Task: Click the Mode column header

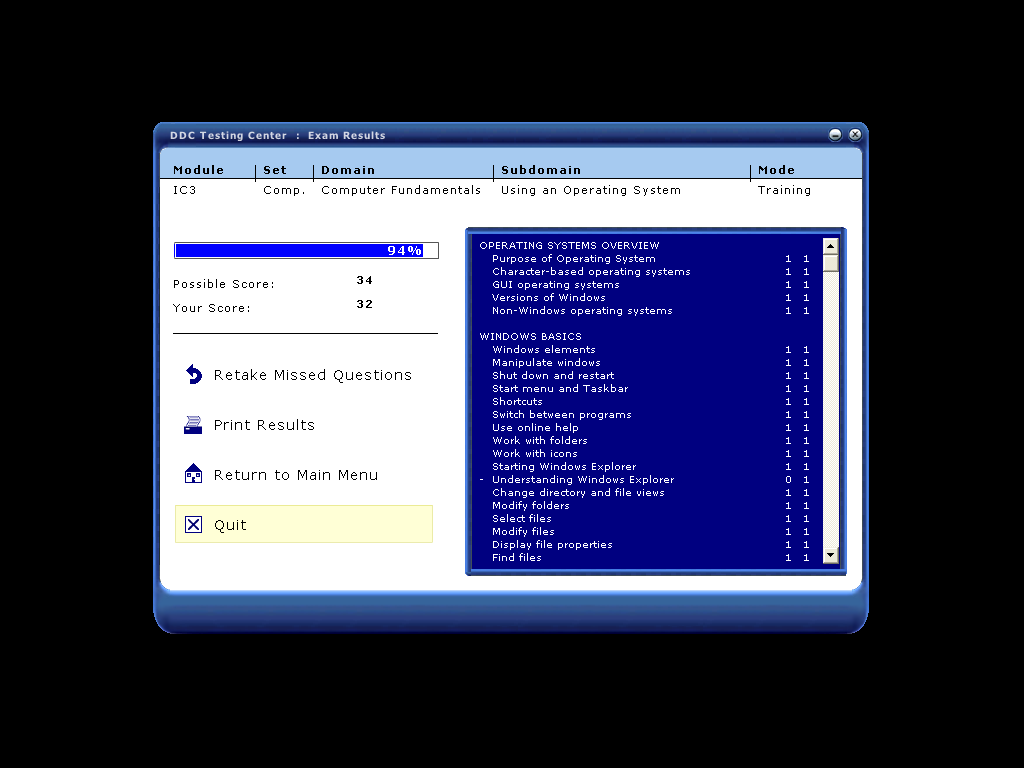Action: [776, 170]
